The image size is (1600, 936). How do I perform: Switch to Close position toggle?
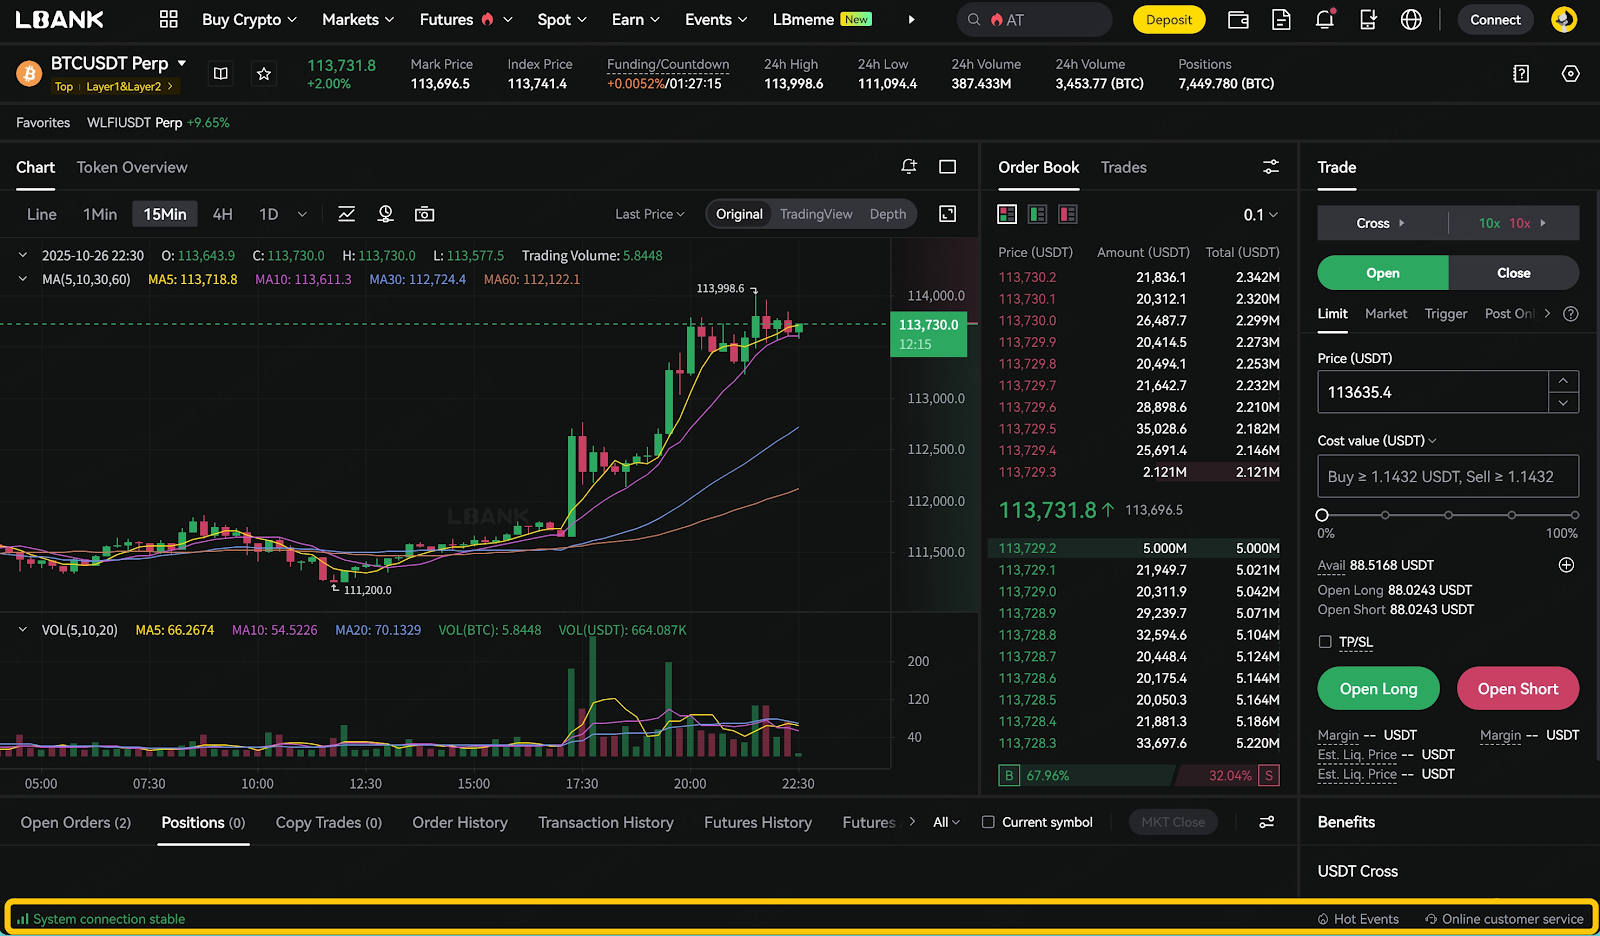click(1513, 273)
